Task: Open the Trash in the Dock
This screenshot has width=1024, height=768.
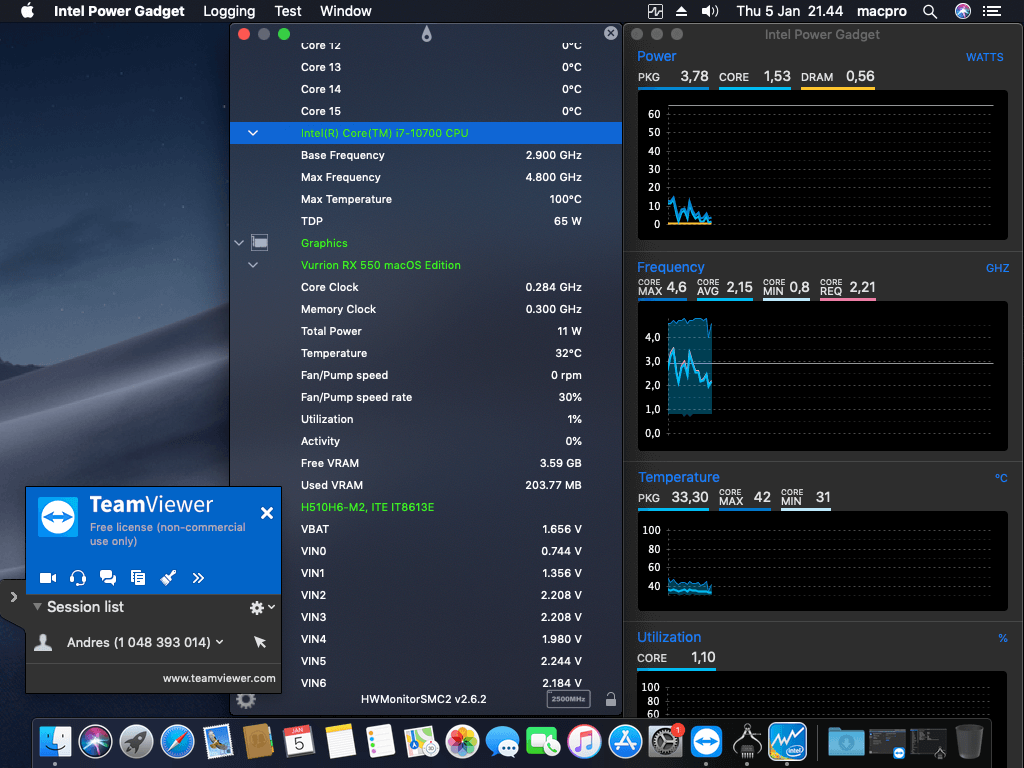Action: pyautogui.click(x=969, y=742)
